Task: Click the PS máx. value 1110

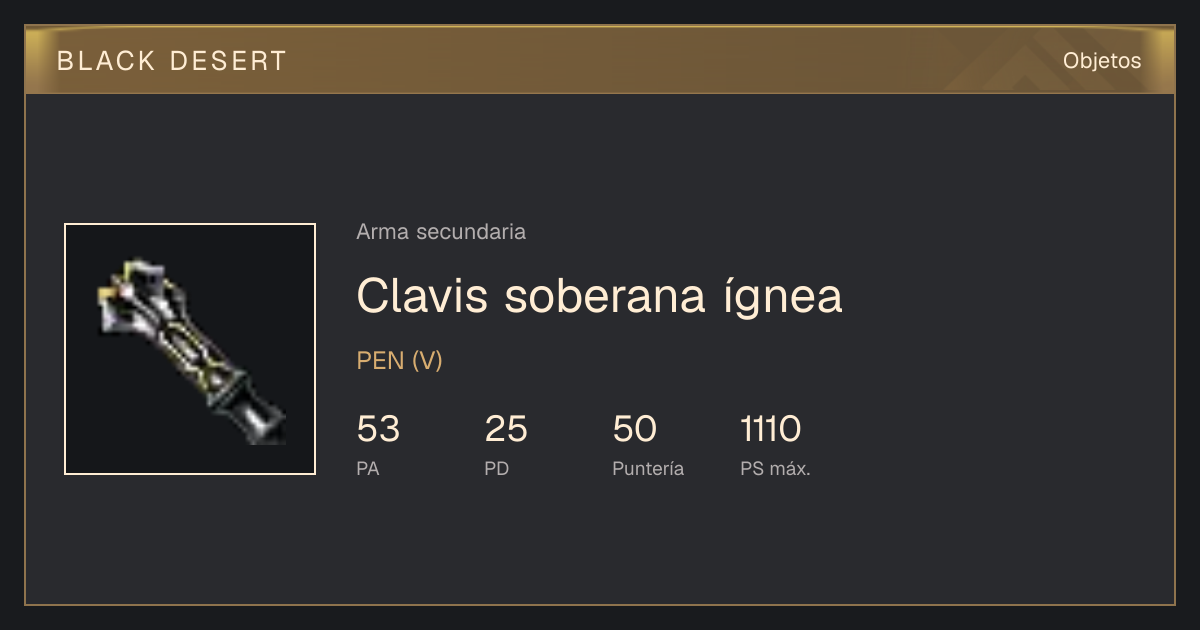Action: point(770,429)
